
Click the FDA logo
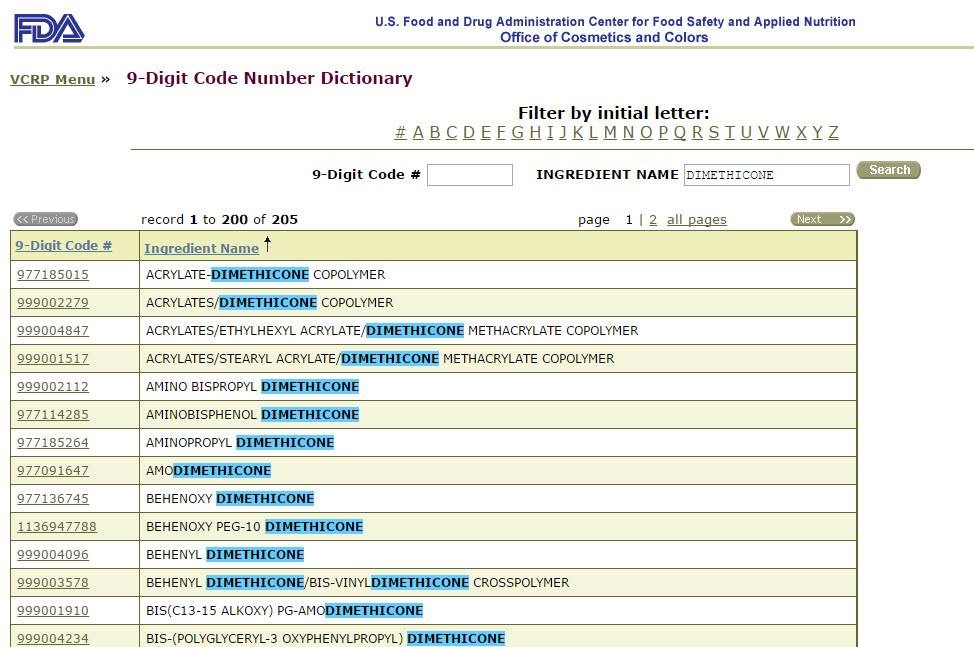coord(49,29)
